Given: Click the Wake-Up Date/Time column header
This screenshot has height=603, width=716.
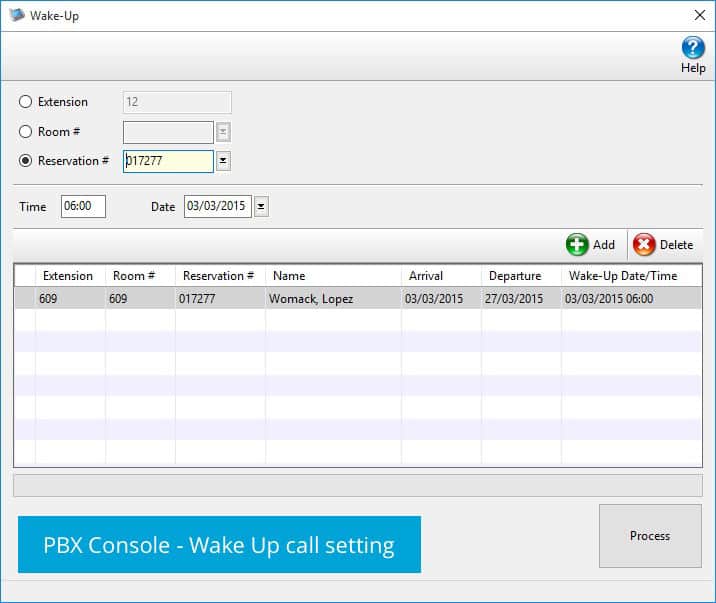Looking at the screenshot, I should tap(622, 276).
